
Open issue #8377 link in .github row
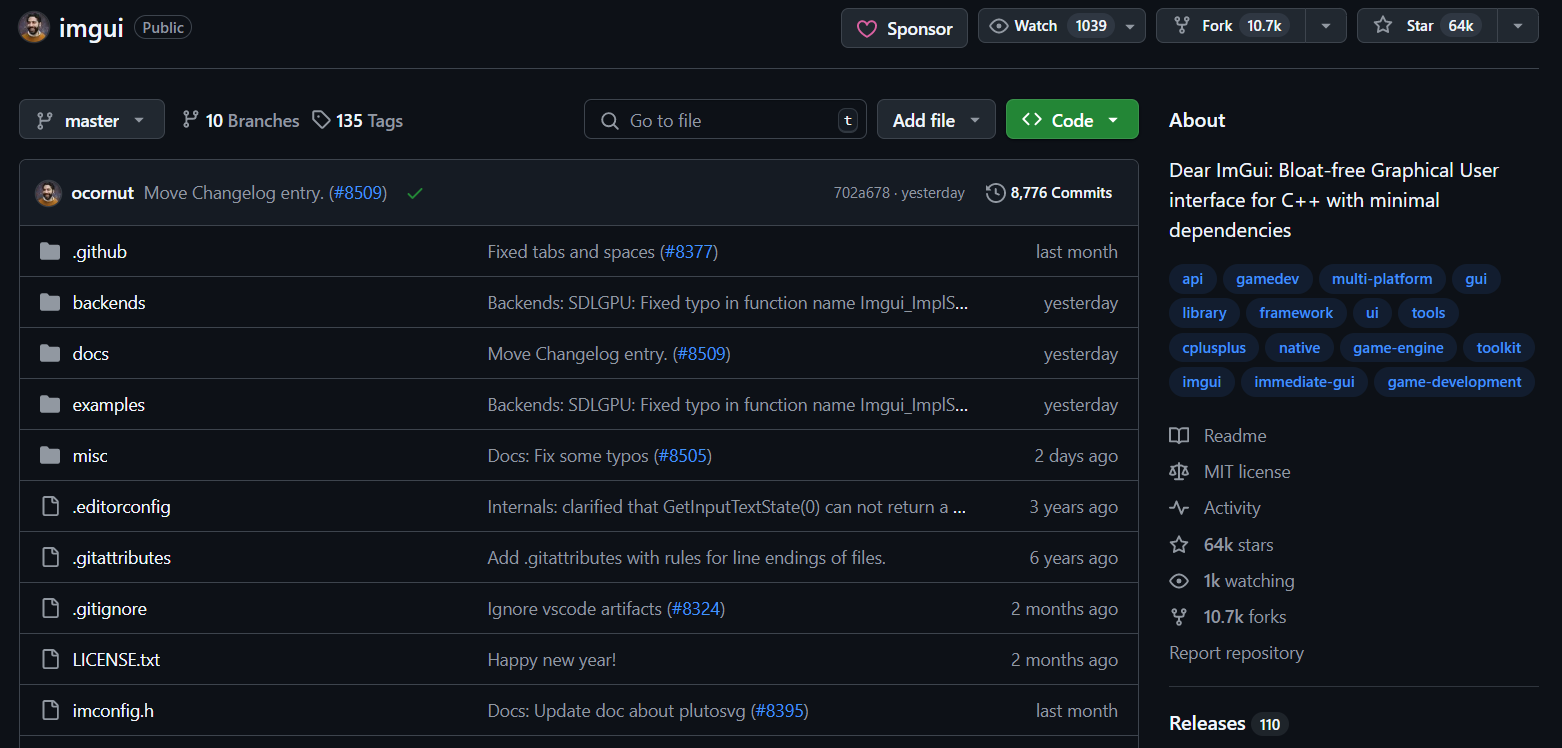click(689, 251)
